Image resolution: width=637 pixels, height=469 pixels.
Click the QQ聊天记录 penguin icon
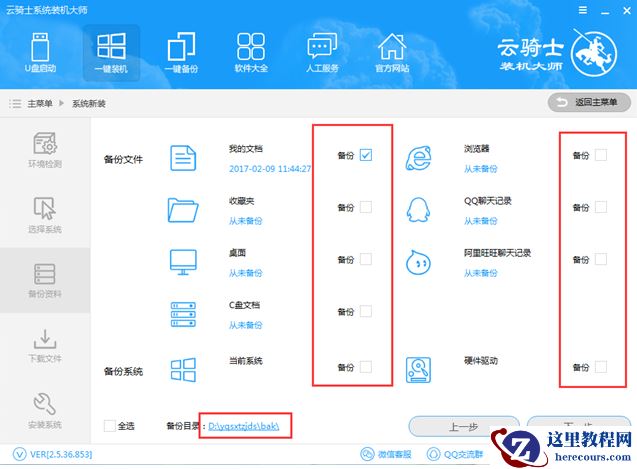[418, 210]
